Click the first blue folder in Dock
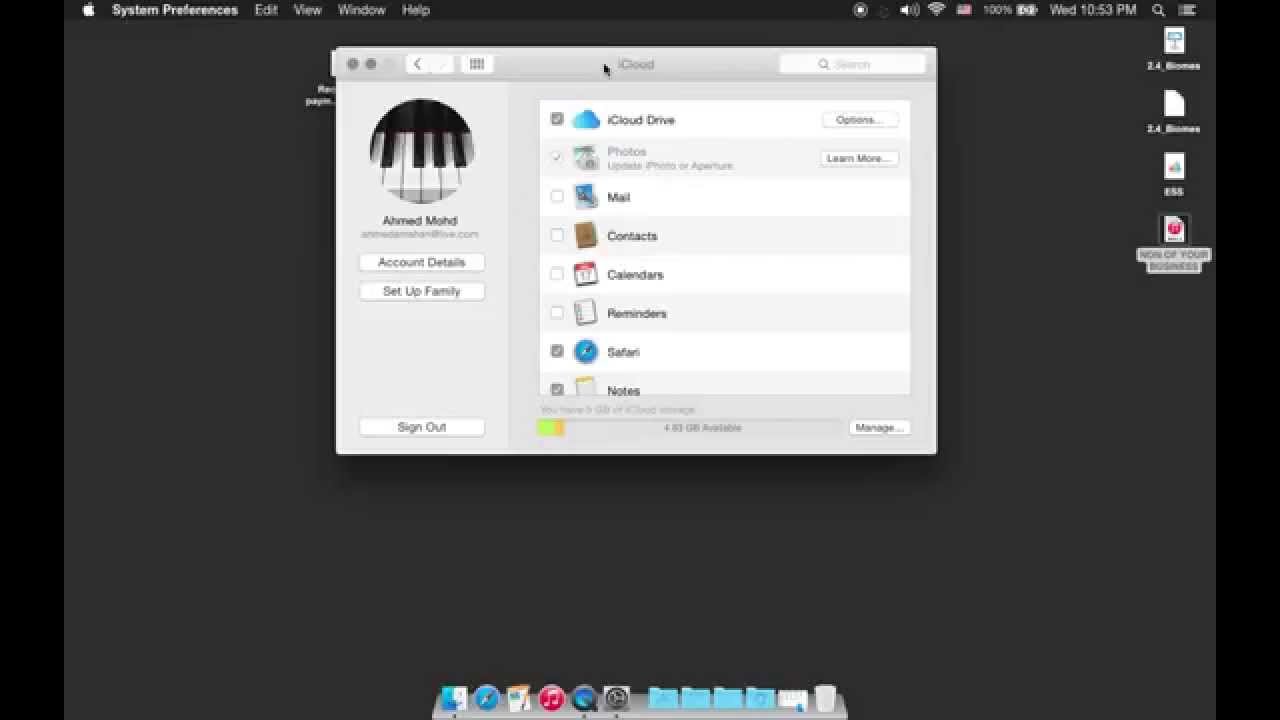Viewport: 1280px width, 720px height. (663, 698)
